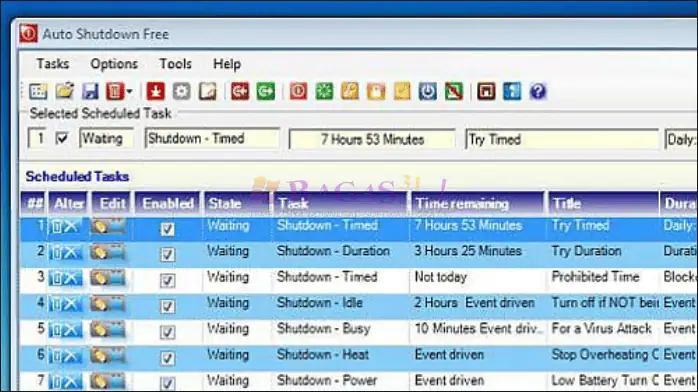Open tasks file with the folder icon
Screen dimensions: 698x392
point(65,91)
